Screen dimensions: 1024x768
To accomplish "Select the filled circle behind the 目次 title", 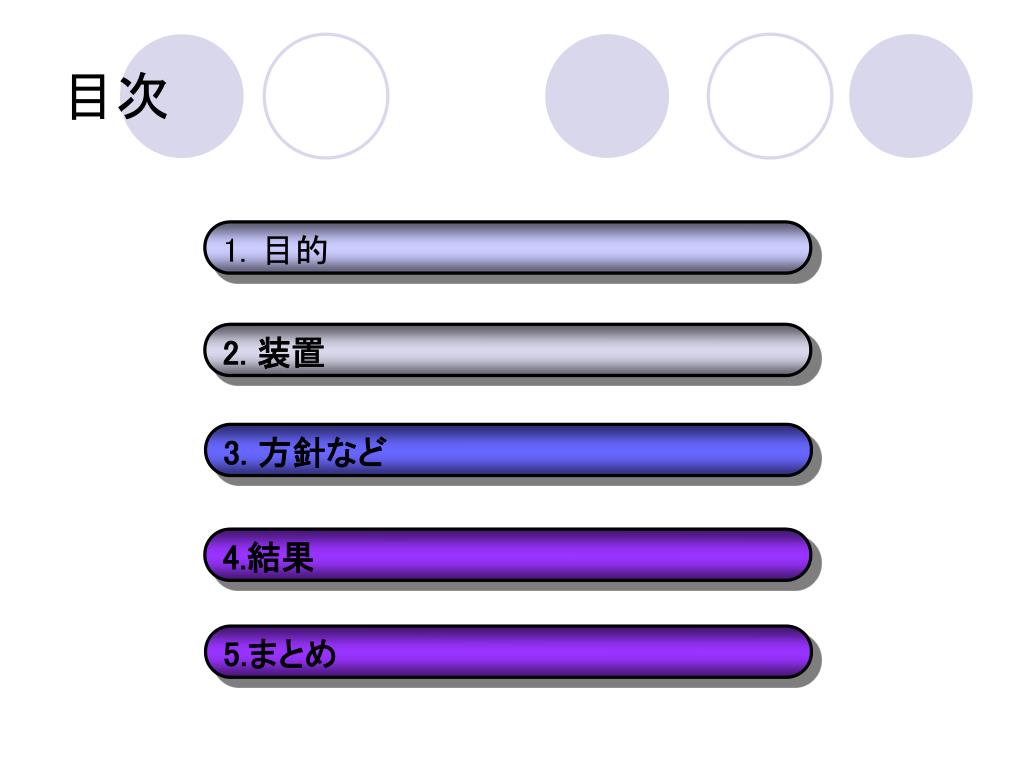I will [182, 96].
